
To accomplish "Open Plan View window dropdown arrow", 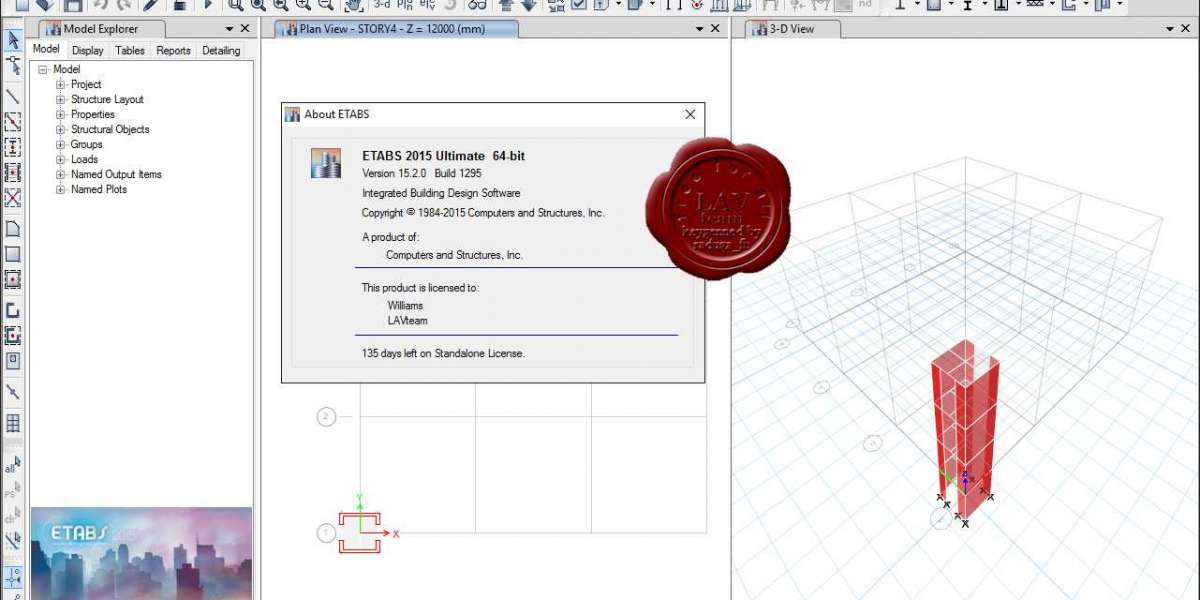I will 699,29.
